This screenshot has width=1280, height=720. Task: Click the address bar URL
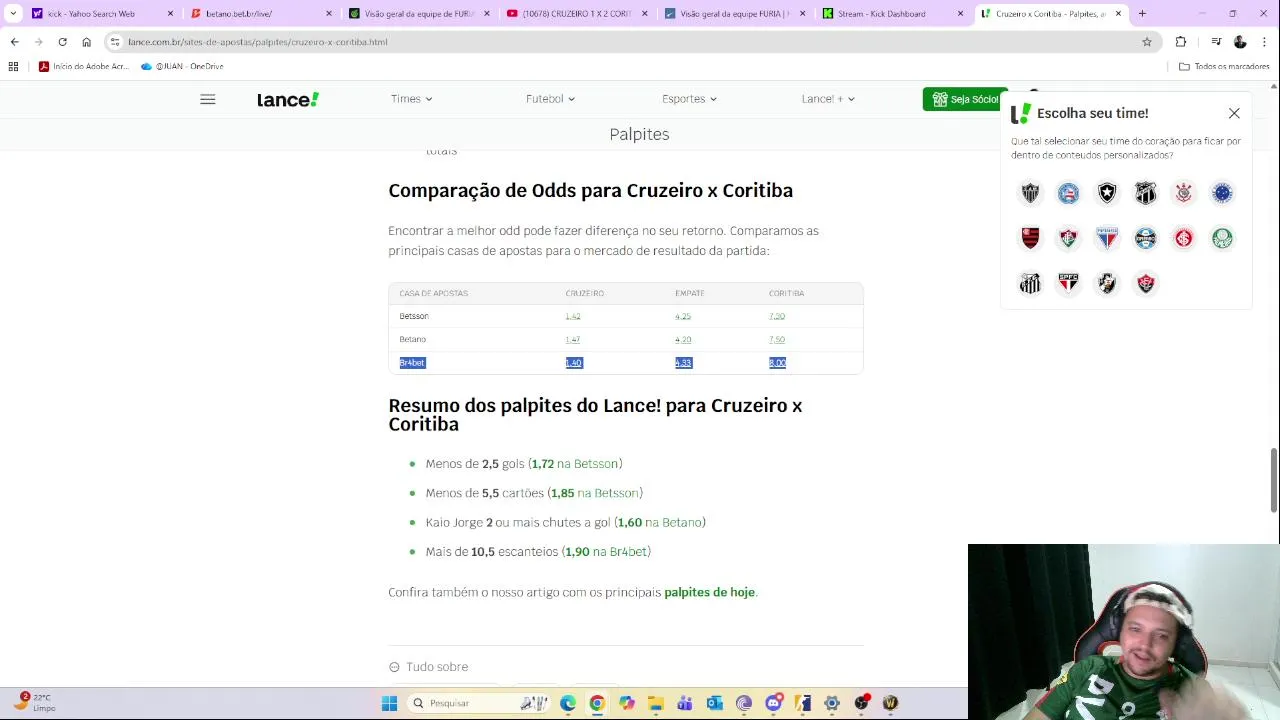point(258,42)
